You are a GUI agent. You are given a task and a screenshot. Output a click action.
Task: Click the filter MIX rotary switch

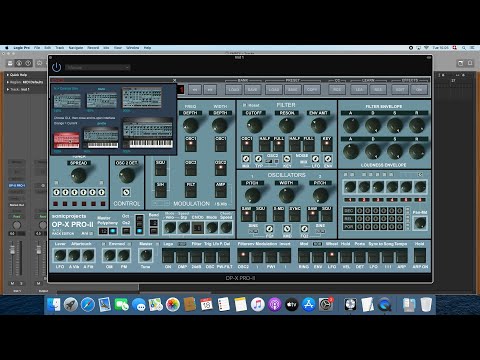click(x=246, y=159)
